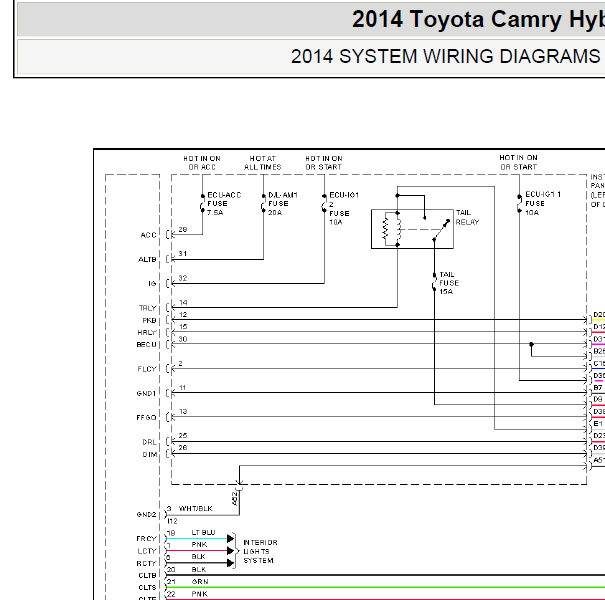Click the 'HRLY' terminal label
This screenshot has width=605, height=600.
tap(147, 332)
